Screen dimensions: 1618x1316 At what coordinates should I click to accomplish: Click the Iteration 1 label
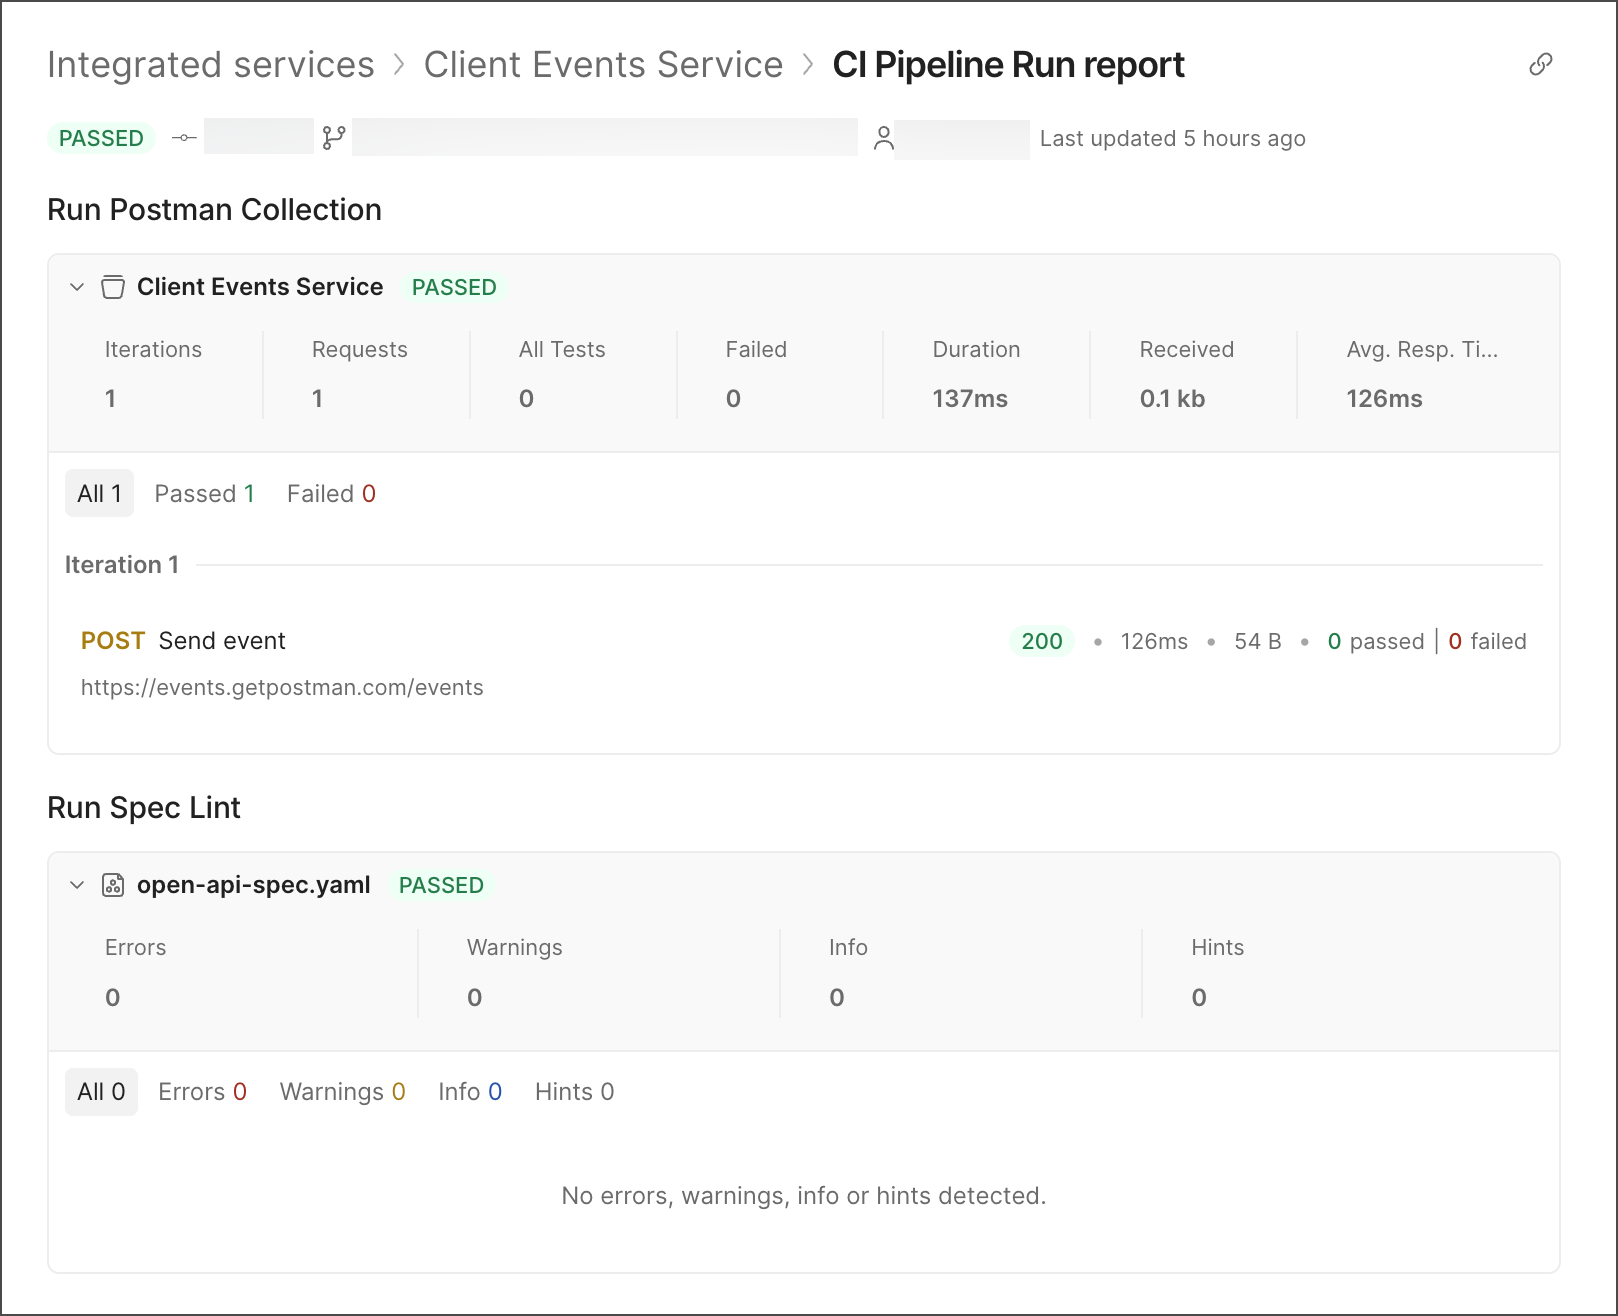pos(122,564)
